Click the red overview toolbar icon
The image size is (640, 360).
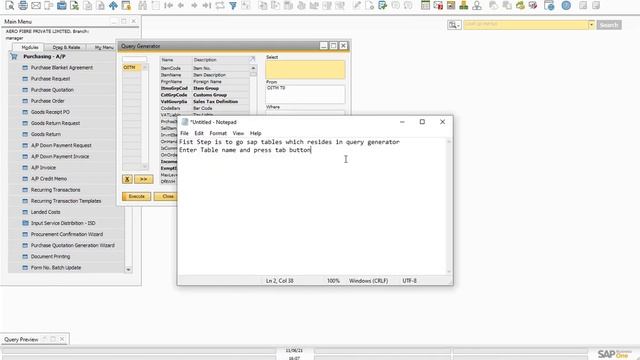click(x=438, y=5)
